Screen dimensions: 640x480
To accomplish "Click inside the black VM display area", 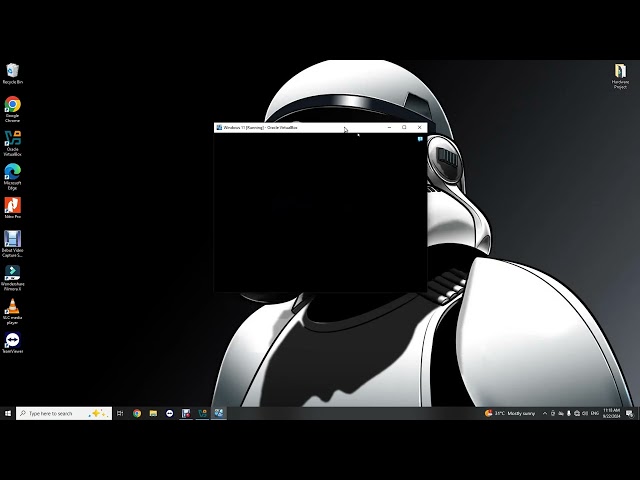I will coord(320,212).
